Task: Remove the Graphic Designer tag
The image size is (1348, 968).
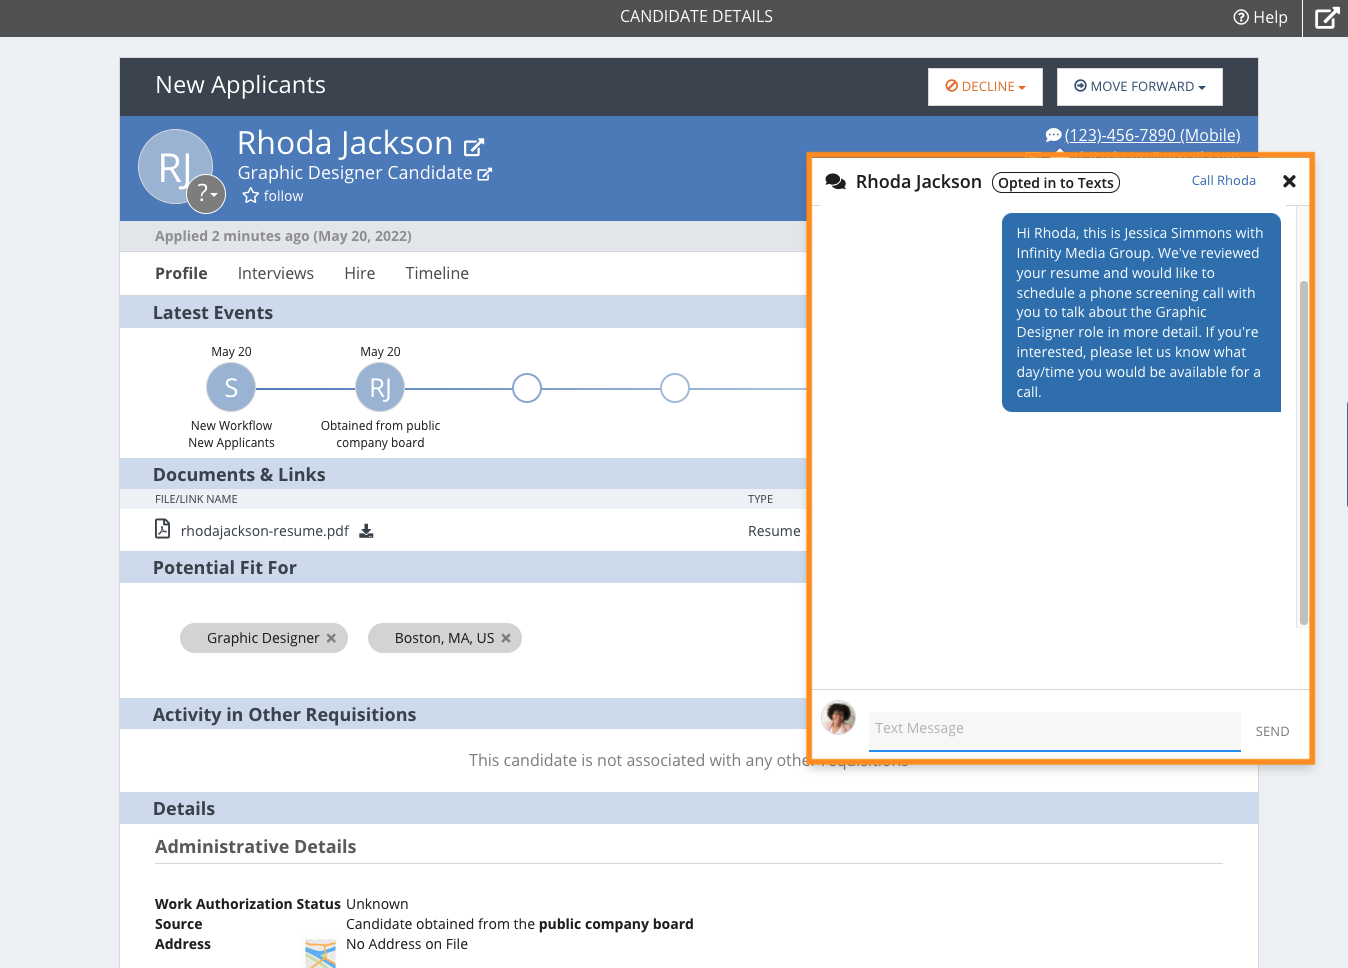Action: click(331, 638)
